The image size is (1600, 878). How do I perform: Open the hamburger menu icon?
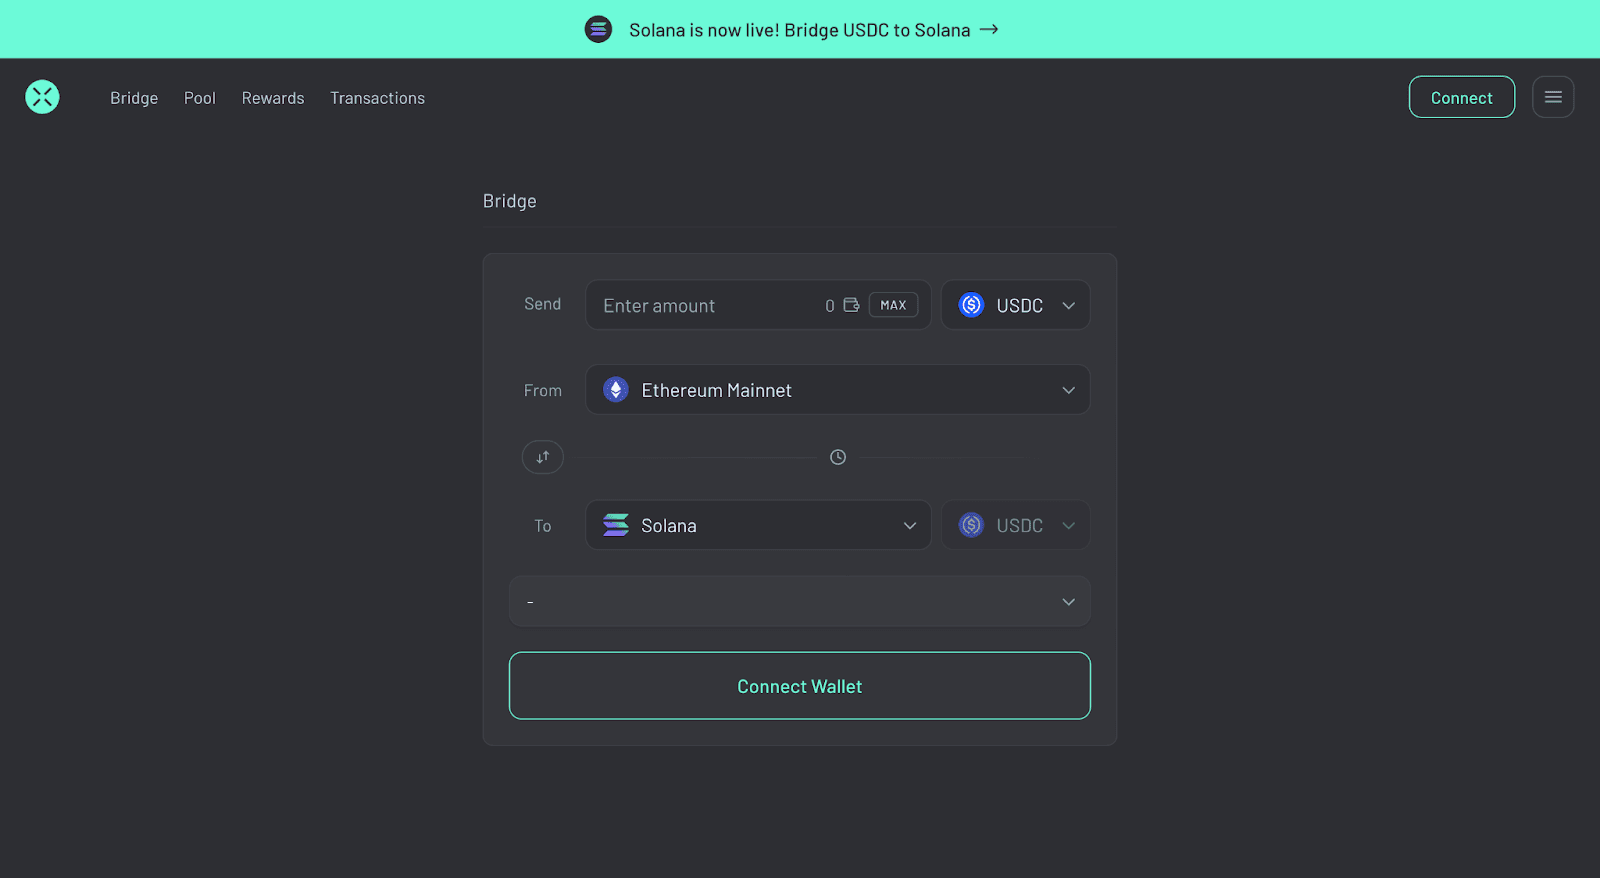pyautogui.click(x=1553, y=97)
